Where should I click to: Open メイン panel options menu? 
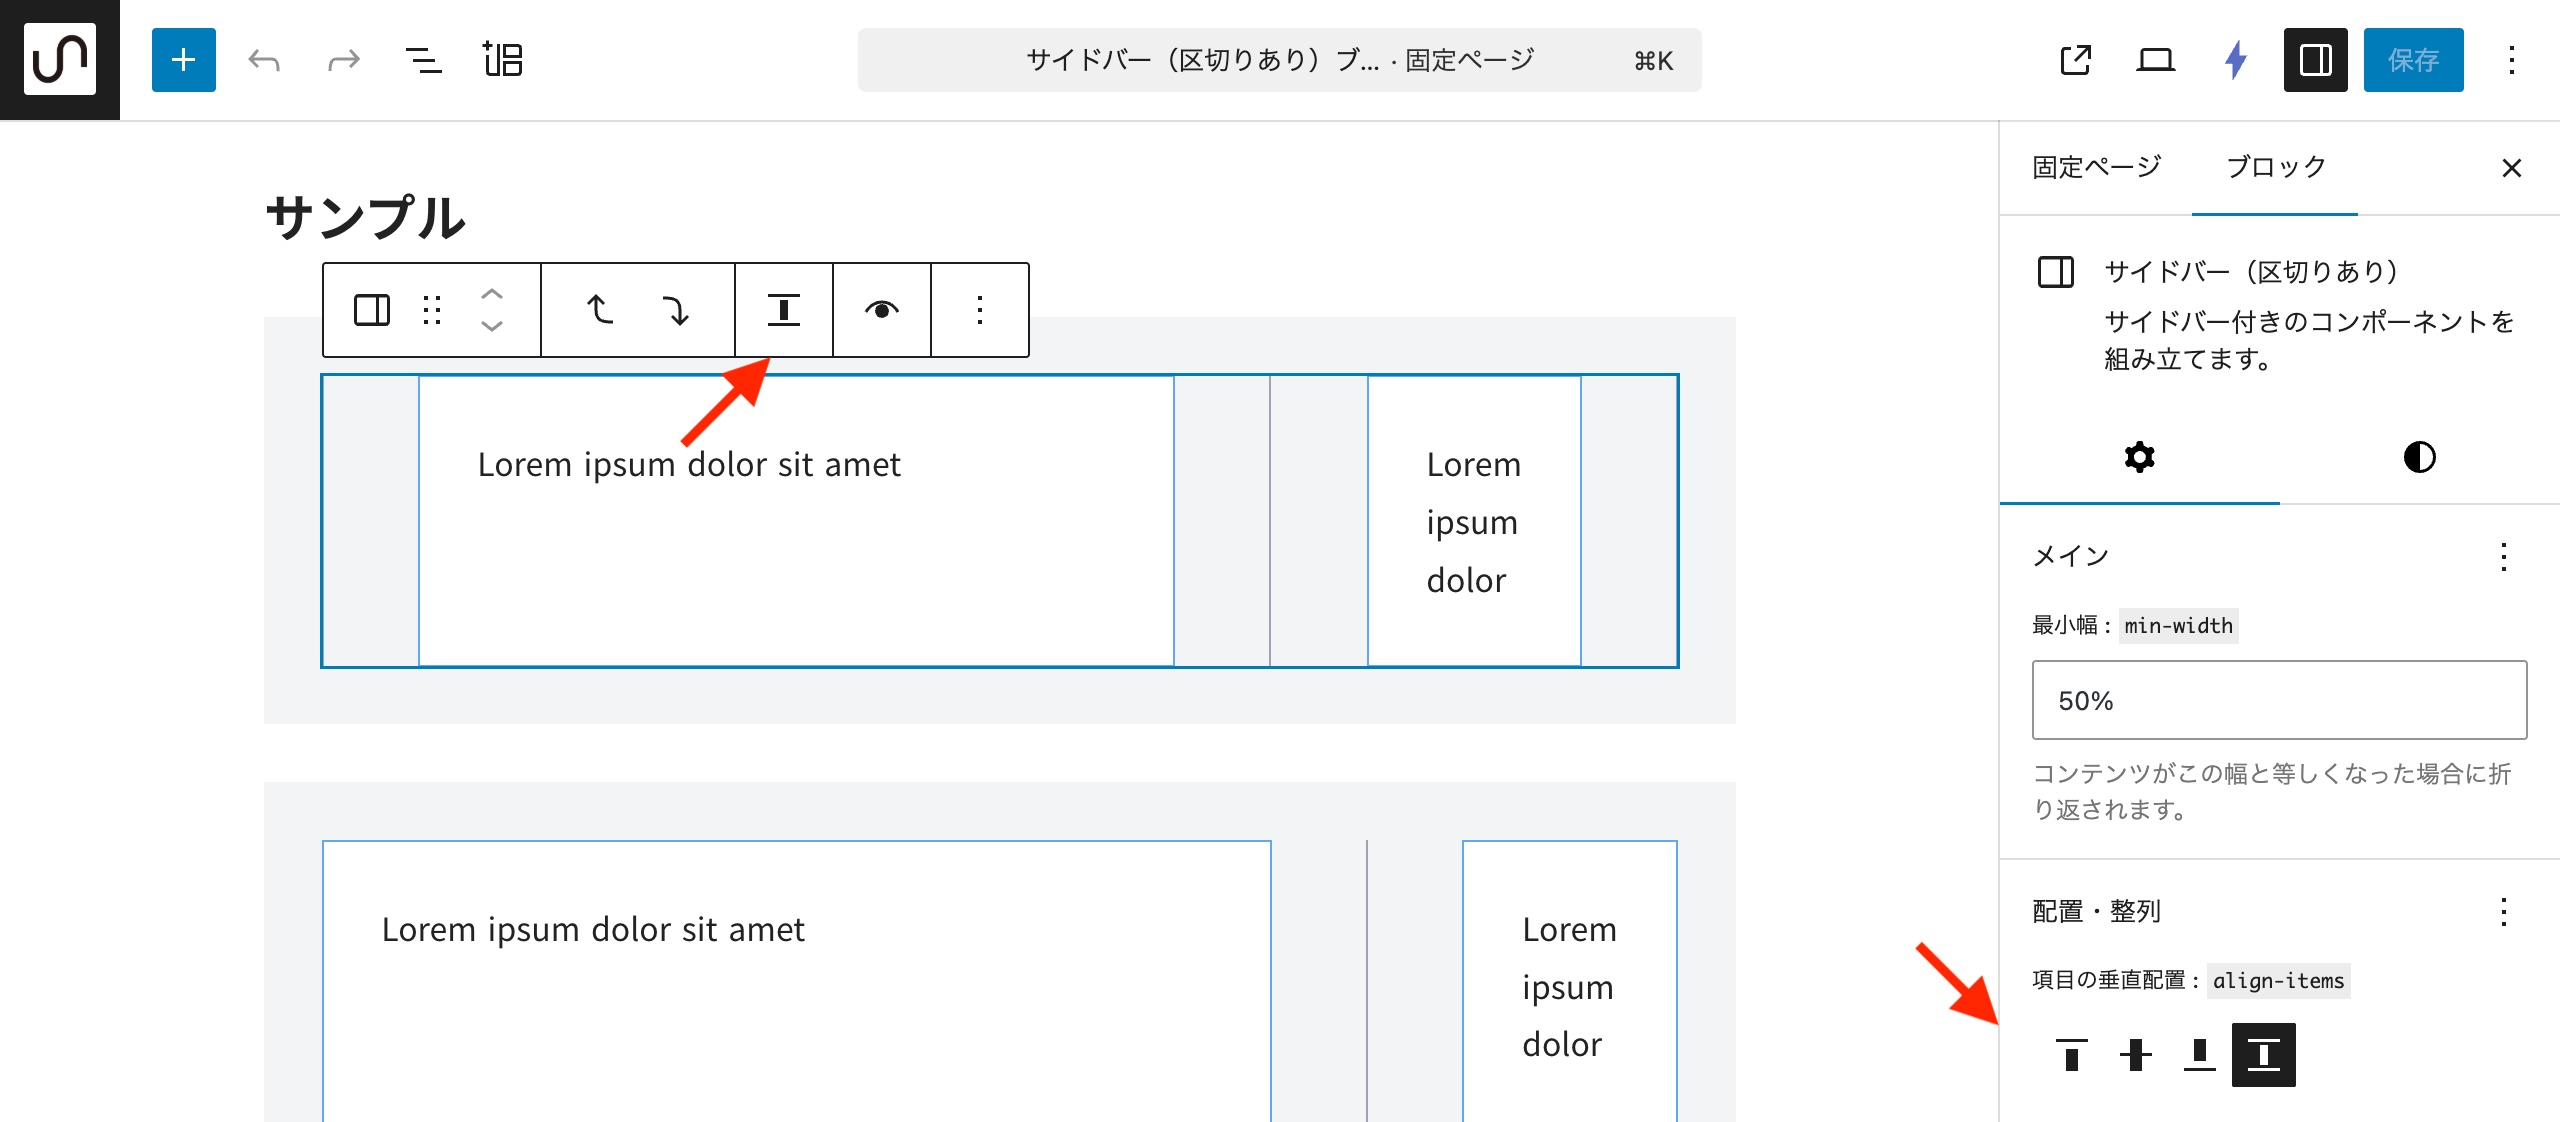click(2503, 556)
